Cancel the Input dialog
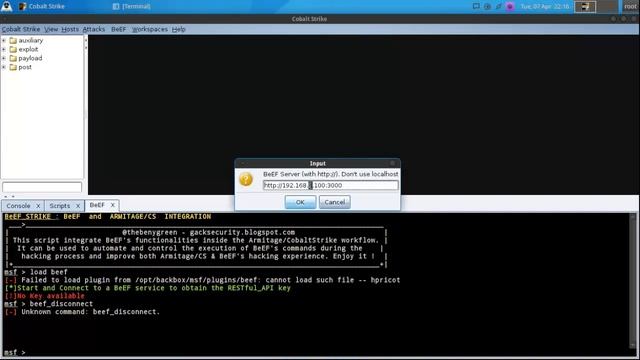 pos(335,202)
